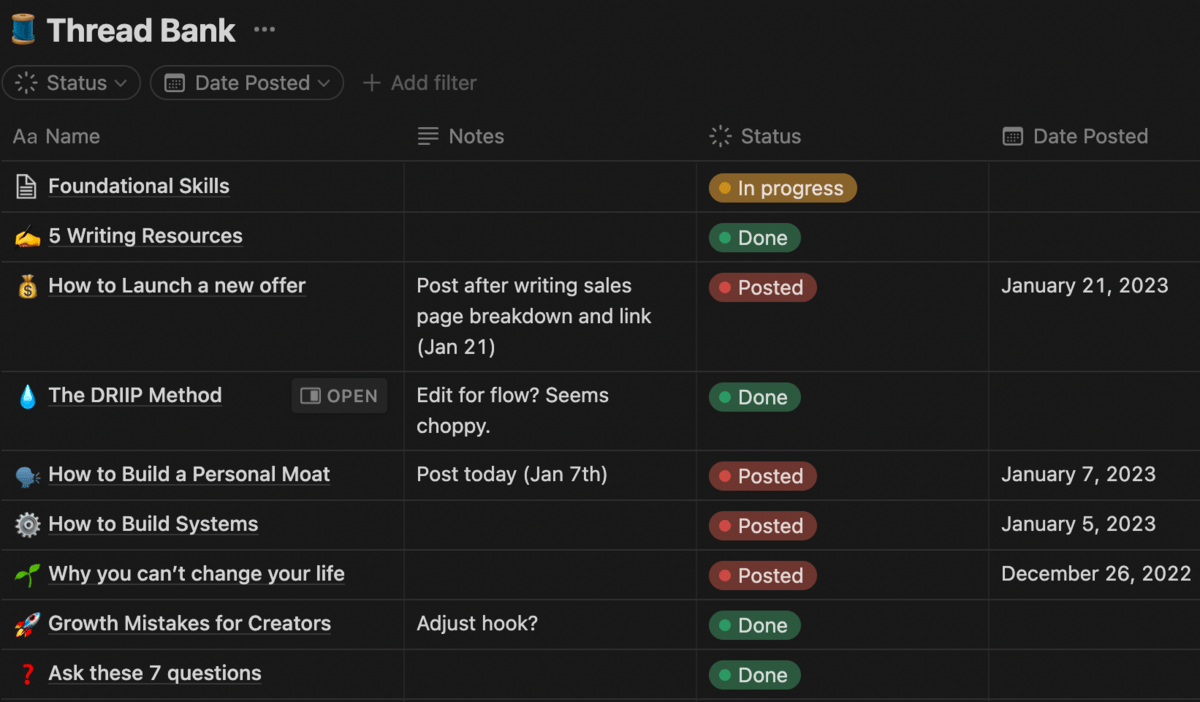This screenshot has width=1200, height=702.
Task: Open the 5 Writing Resources page
Action: 145,236
